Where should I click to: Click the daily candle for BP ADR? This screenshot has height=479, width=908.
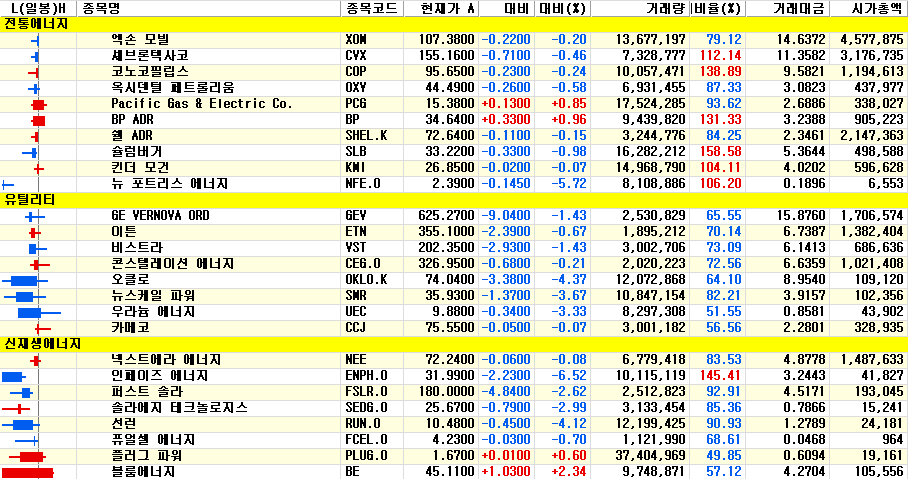point(38,120)
